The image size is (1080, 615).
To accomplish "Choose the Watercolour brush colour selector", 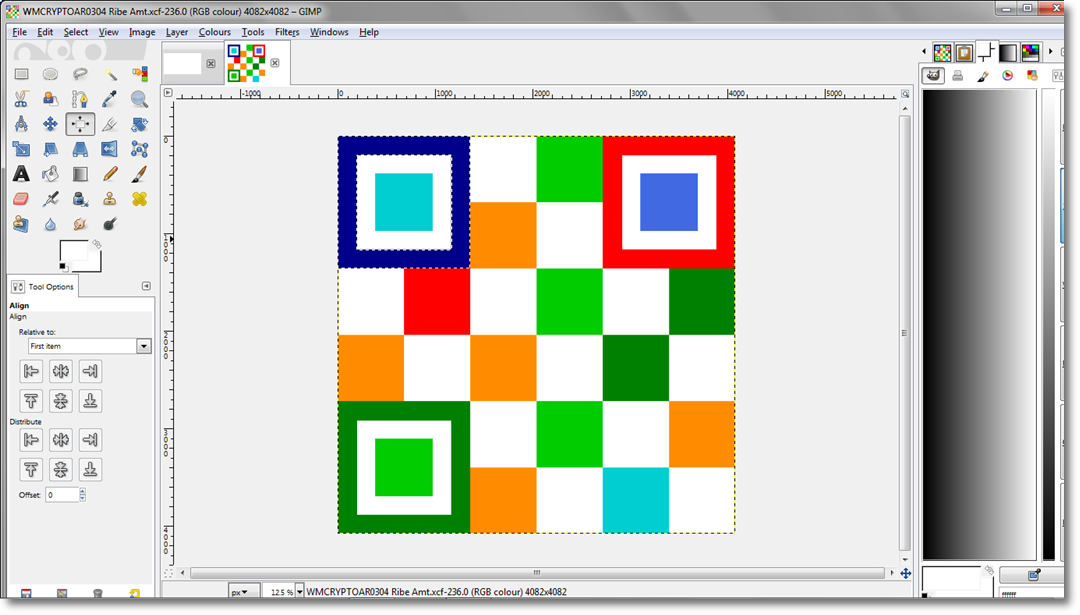I will [983, 76].
